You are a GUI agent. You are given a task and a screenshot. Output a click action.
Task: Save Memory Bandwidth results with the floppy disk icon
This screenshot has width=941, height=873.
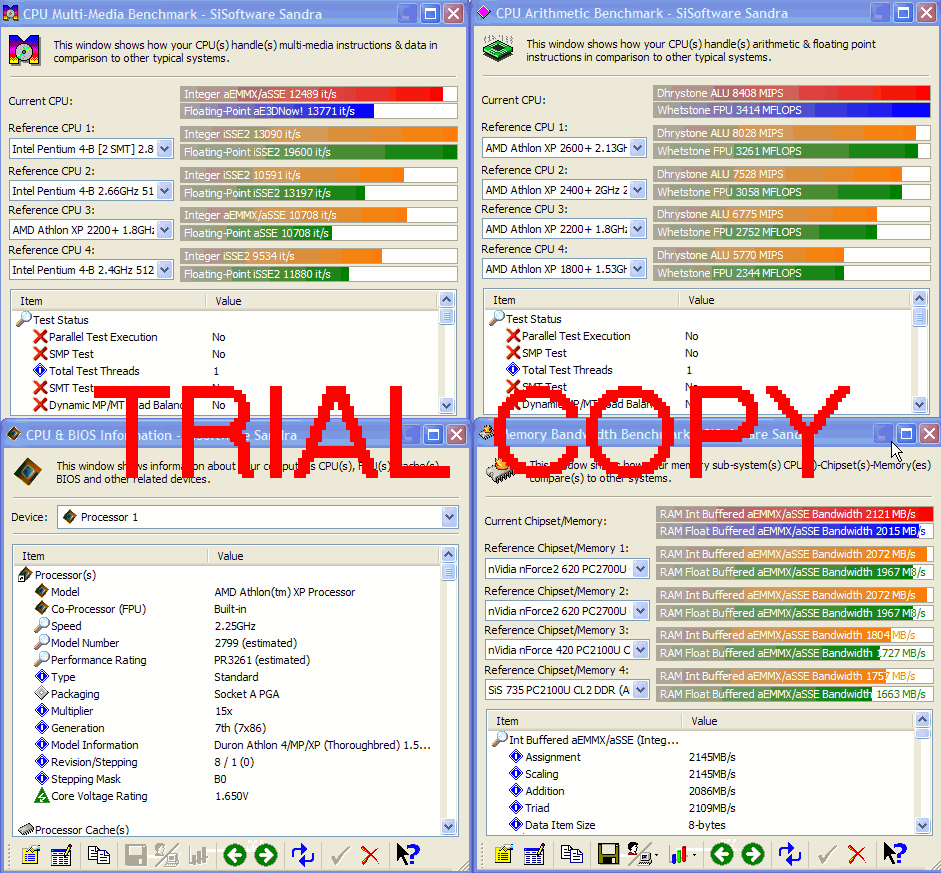click(x=608, y=854)
